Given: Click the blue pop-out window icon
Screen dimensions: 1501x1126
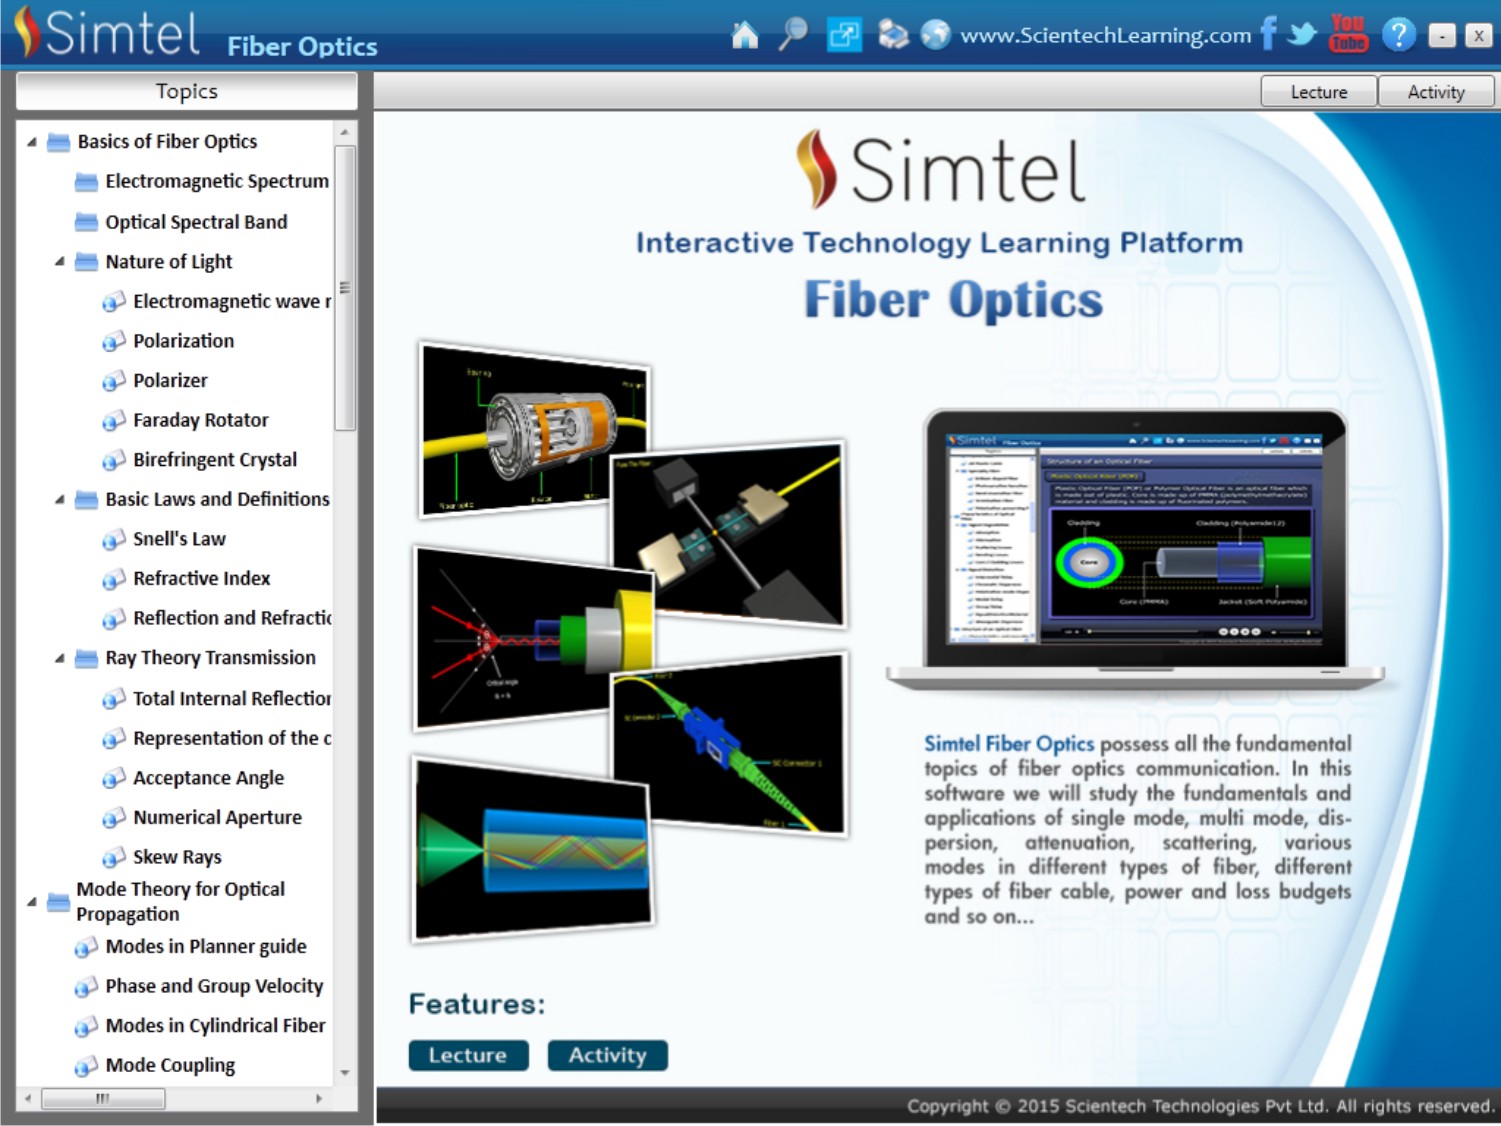Looking at the screenshot, I should point(844,35).
